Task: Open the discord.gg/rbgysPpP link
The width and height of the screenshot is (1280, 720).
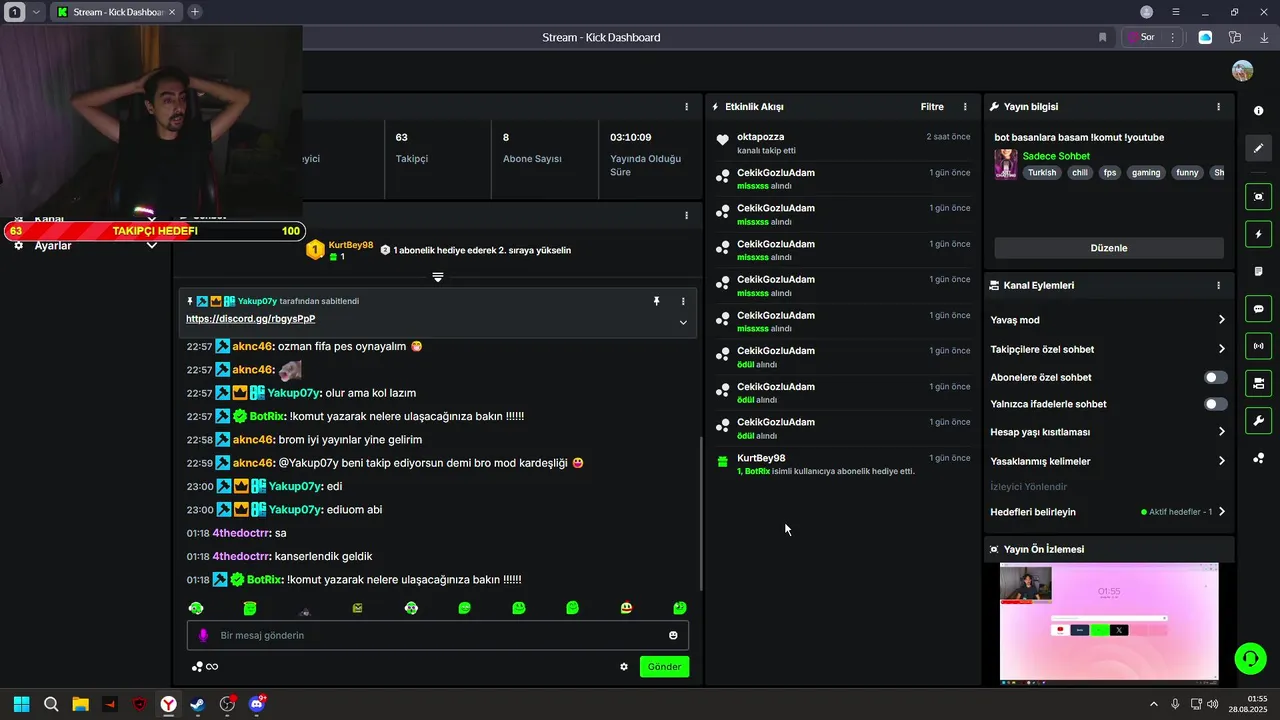Action: click(x=250, y=319)
